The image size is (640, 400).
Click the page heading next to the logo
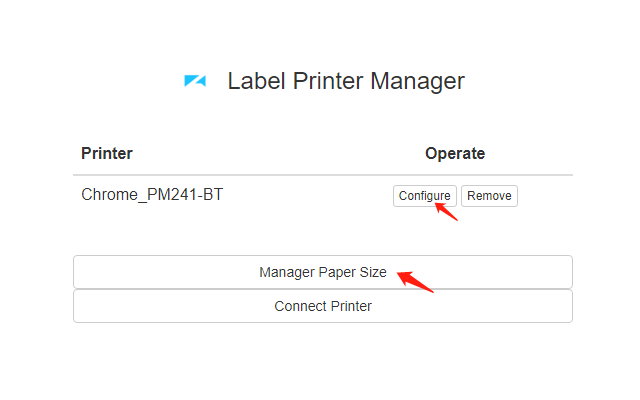pyautogui.click(x=346, y=81)
